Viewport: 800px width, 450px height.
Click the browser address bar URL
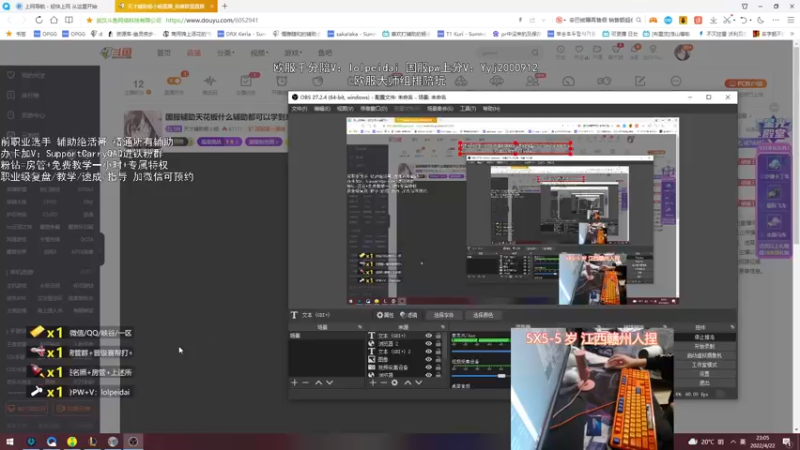212,20
